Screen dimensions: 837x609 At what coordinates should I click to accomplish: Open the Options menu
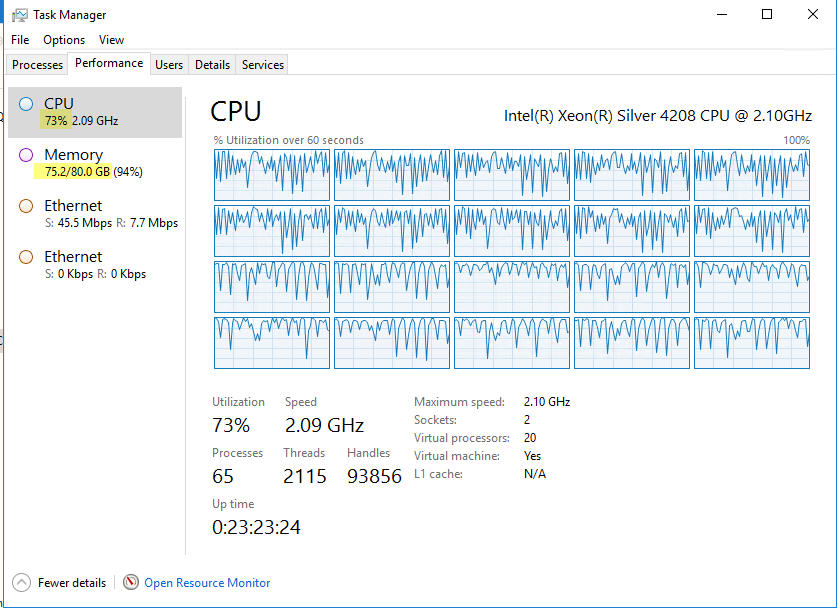click(x=64, y=40)
